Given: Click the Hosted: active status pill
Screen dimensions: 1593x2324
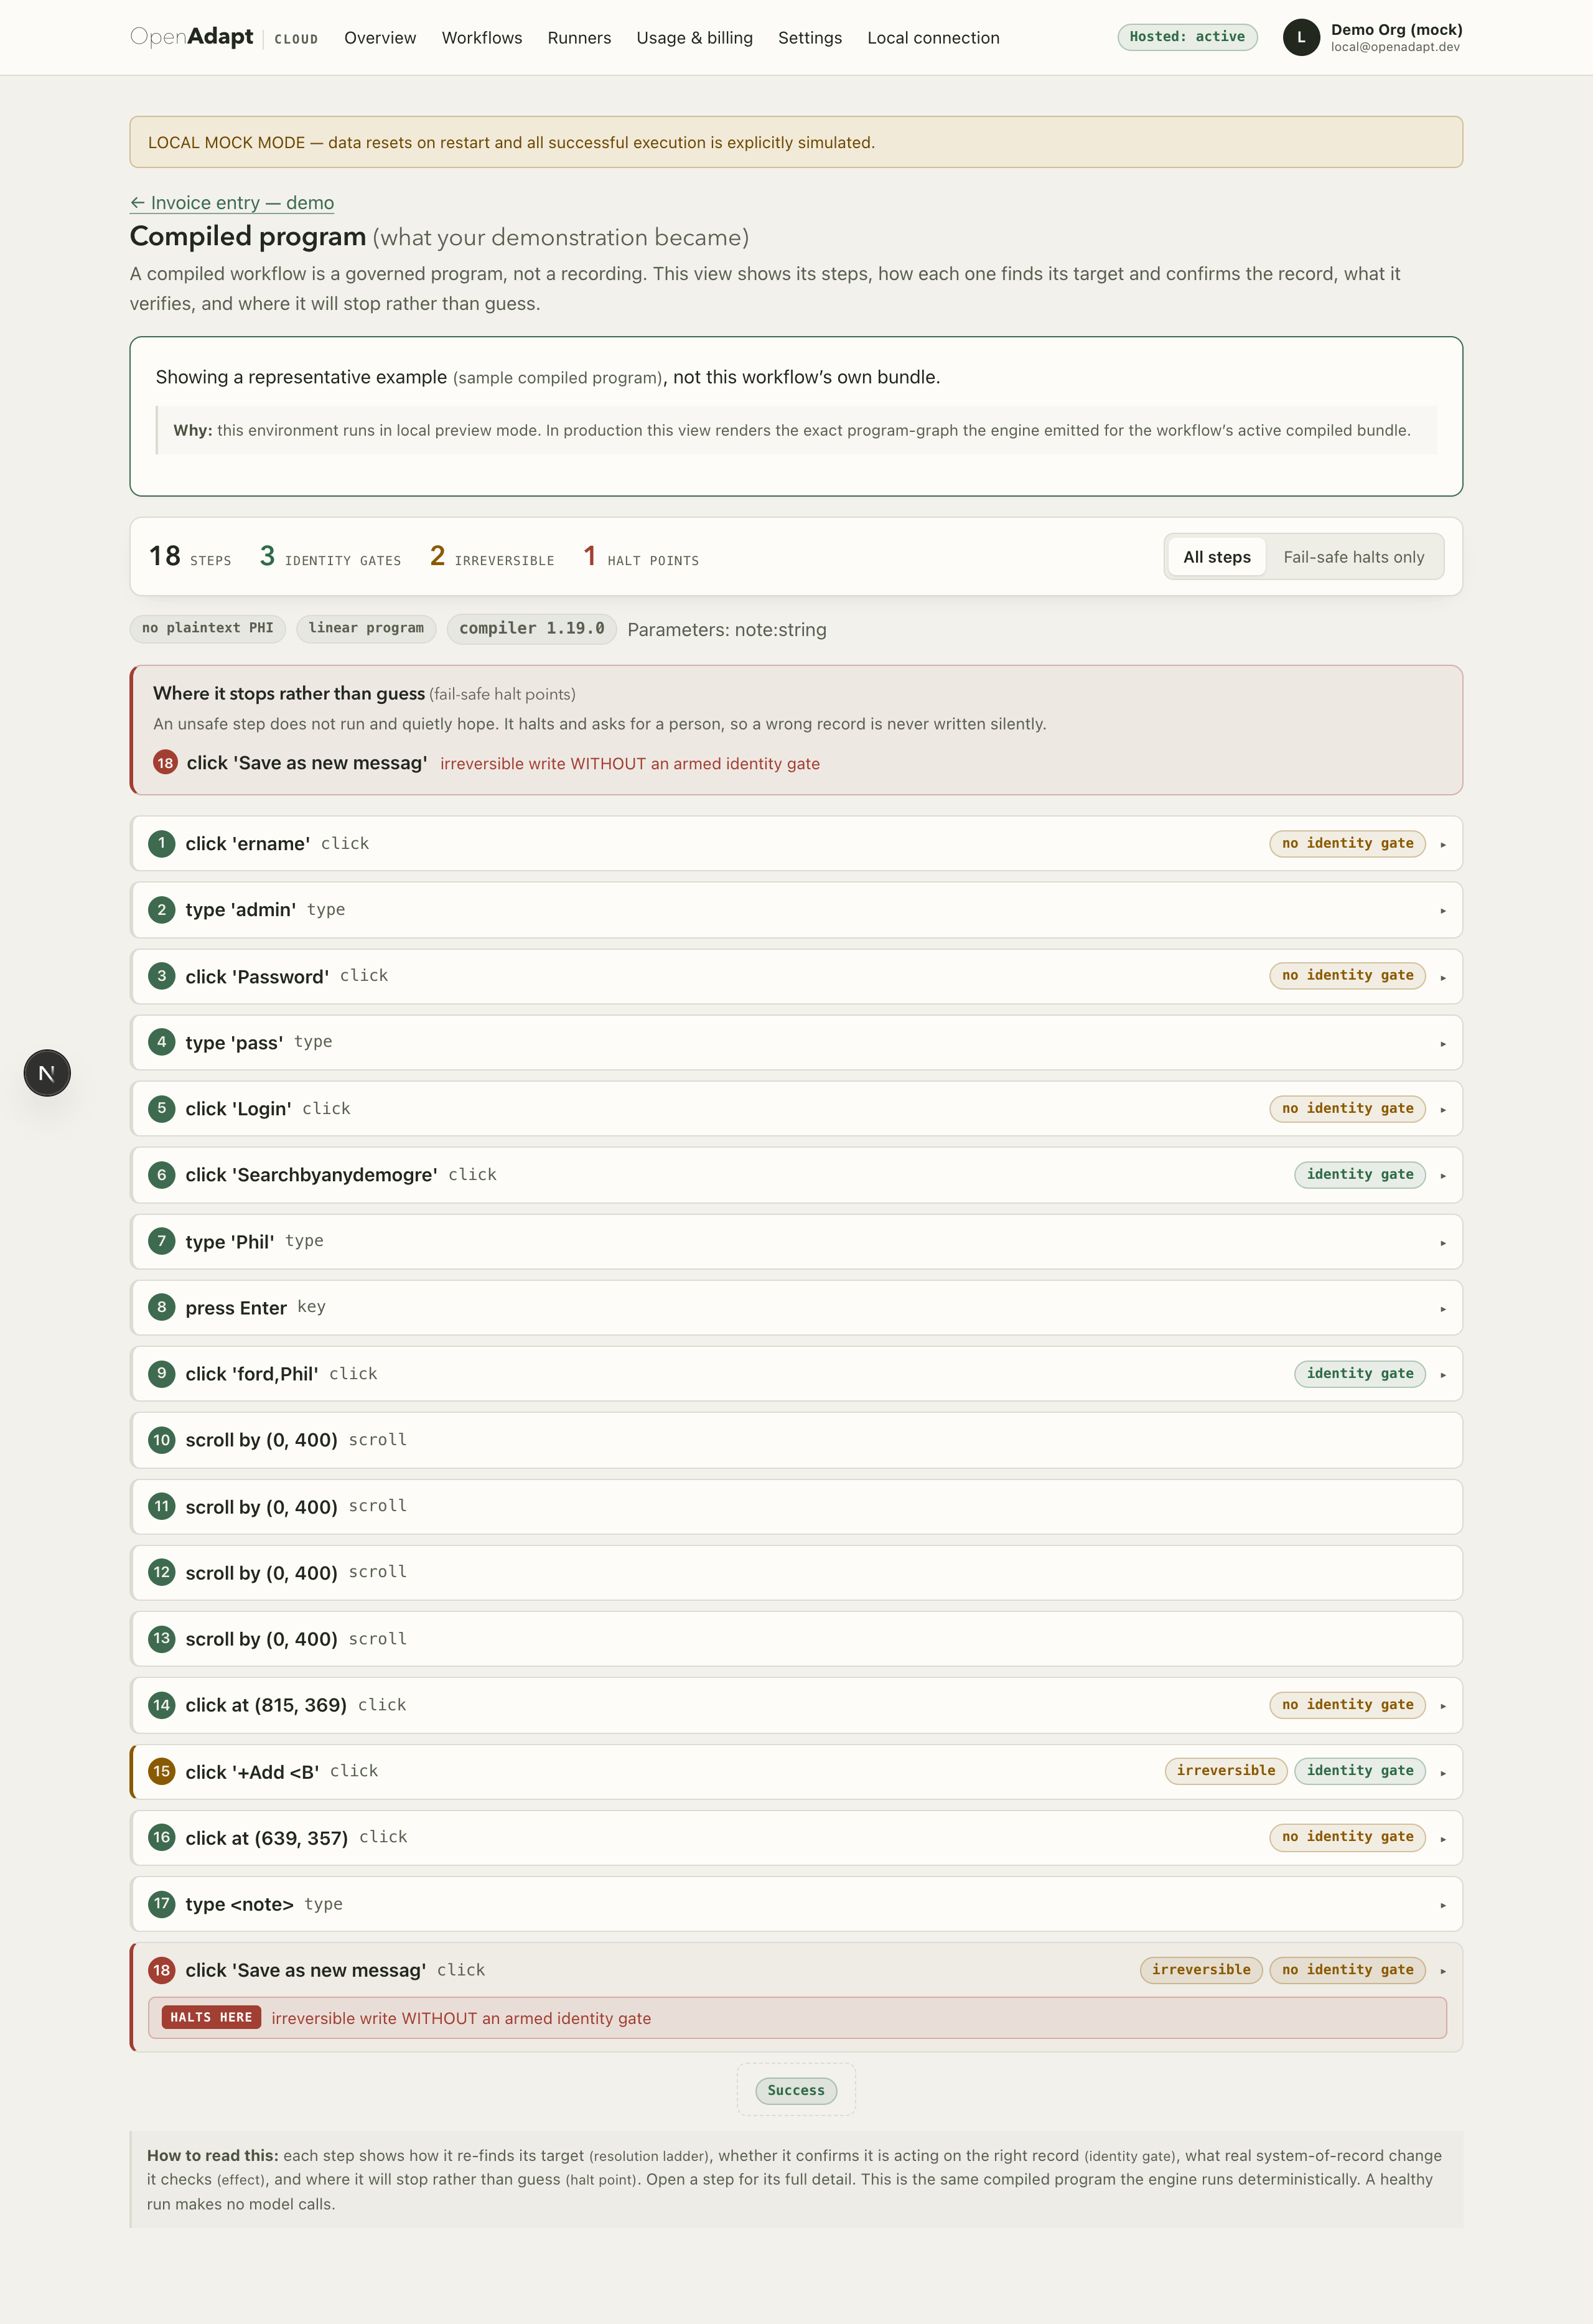Looking at the screenshot, I should tap(1187, 37).
